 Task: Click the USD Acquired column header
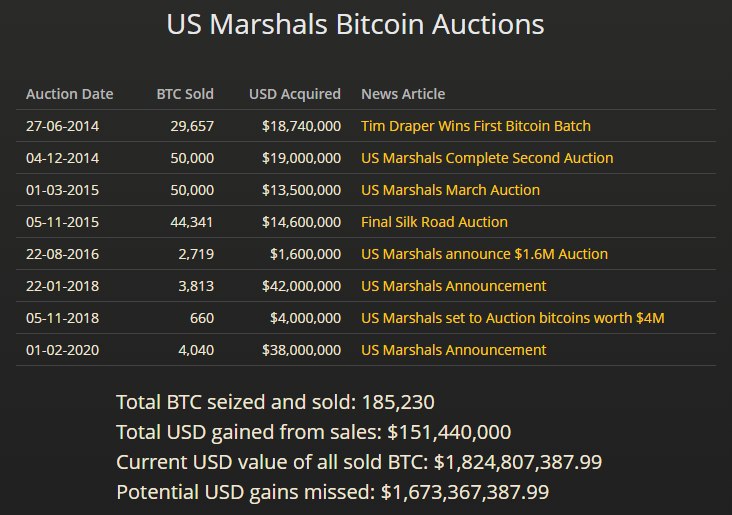(x=294, y=94)
